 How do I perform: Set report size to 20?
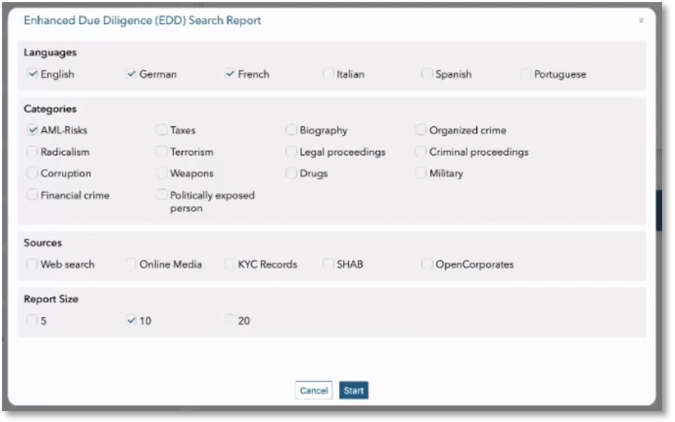pyautogui.click(x=230, y=321)
